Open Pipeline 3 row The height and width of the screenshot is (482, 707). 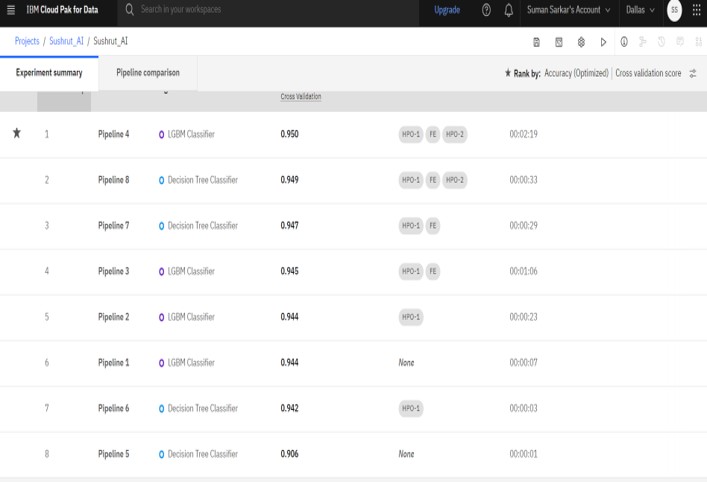[354, 271]
